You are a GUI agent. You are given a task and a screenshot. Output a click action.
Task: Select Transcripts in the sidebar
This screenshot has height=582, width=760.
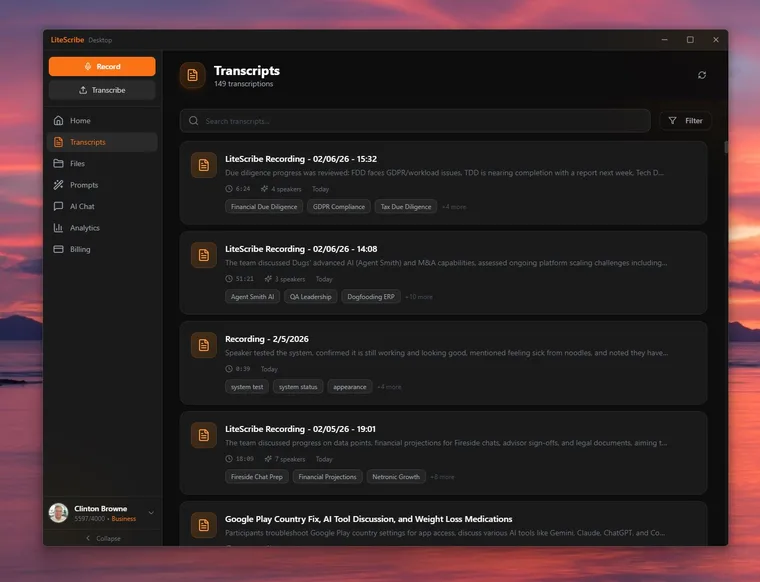(102, 142)
